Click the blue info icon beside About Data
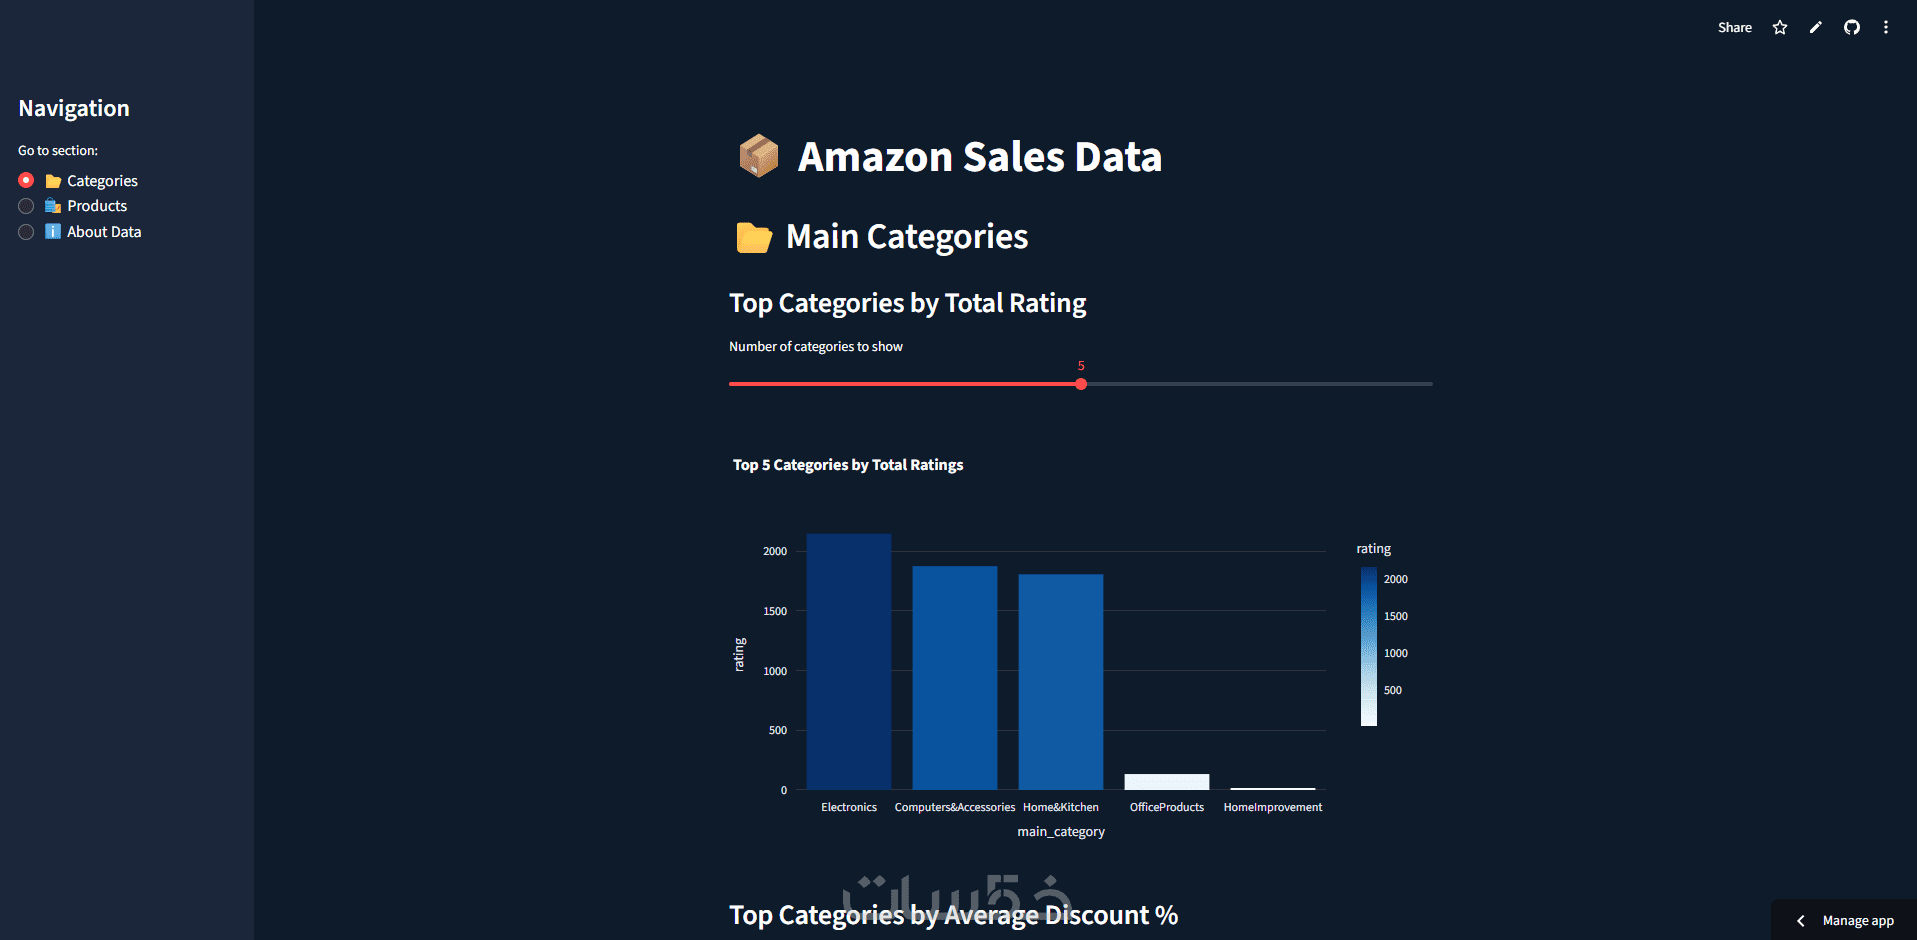 coord(53,232)
